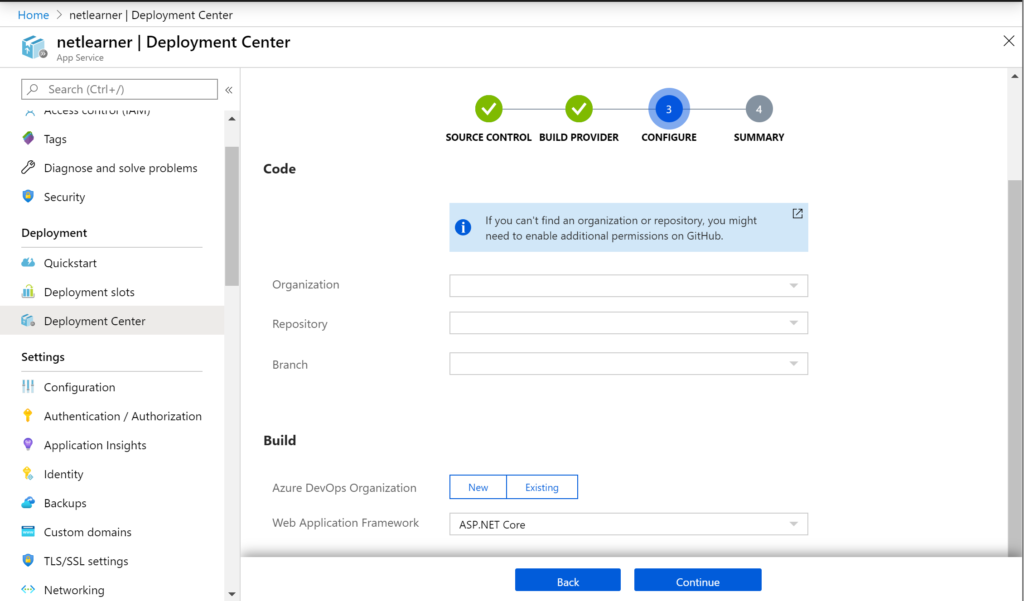This screenshot has width=1024, height=601.
Task: Click the TLS/SSL settings shield icon
Action: pyautogui.click(x=28, y=560)
